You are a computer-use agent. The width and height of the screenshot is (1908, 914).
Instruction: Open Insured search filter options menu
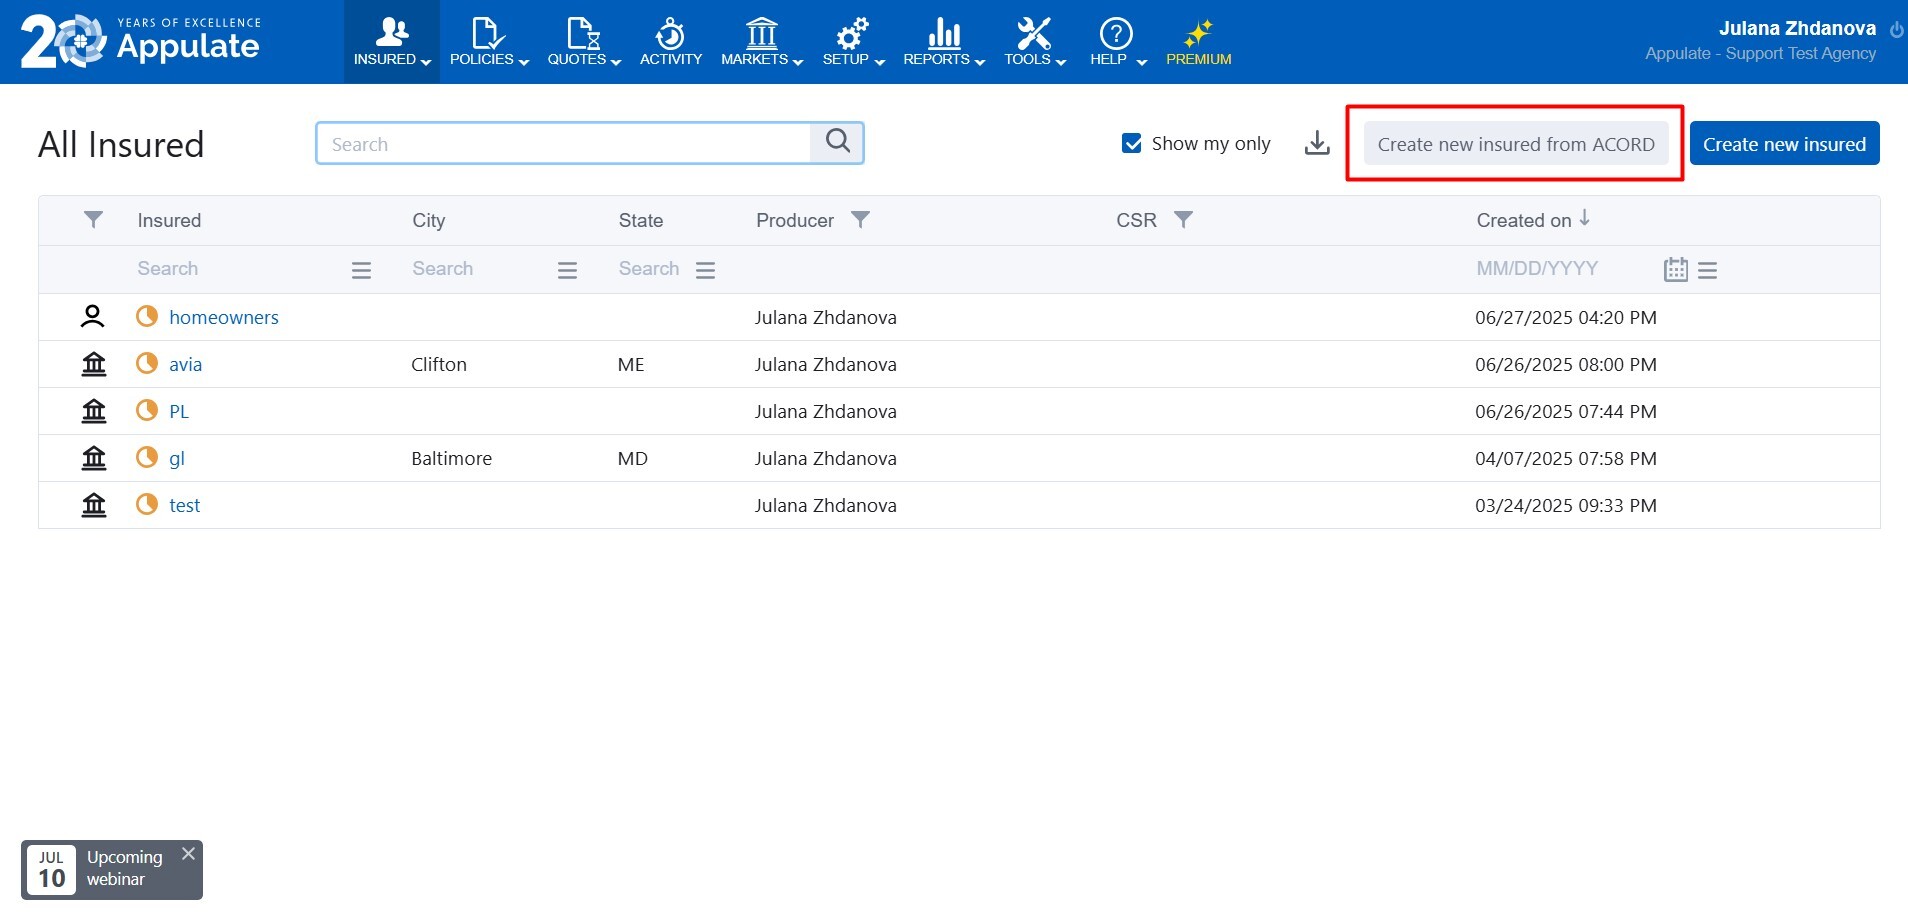click(x=361, y=270)
